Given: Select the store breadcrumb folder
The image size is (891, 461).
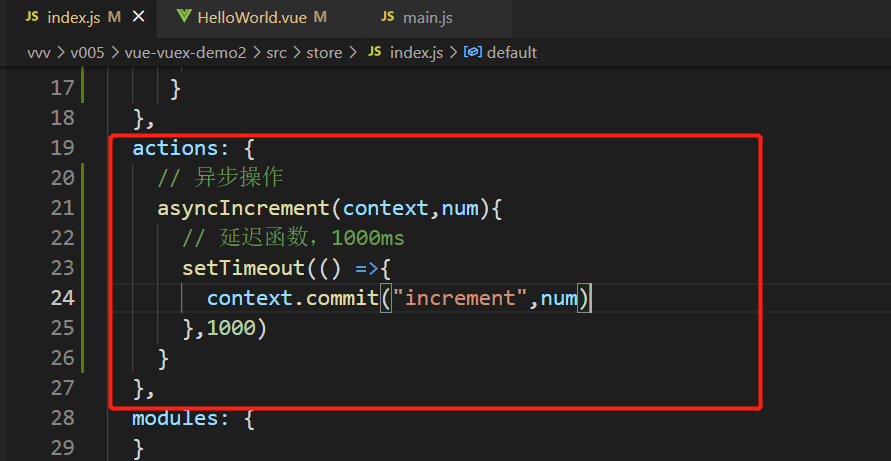Looking at the screenshot, I should (324, 53).
